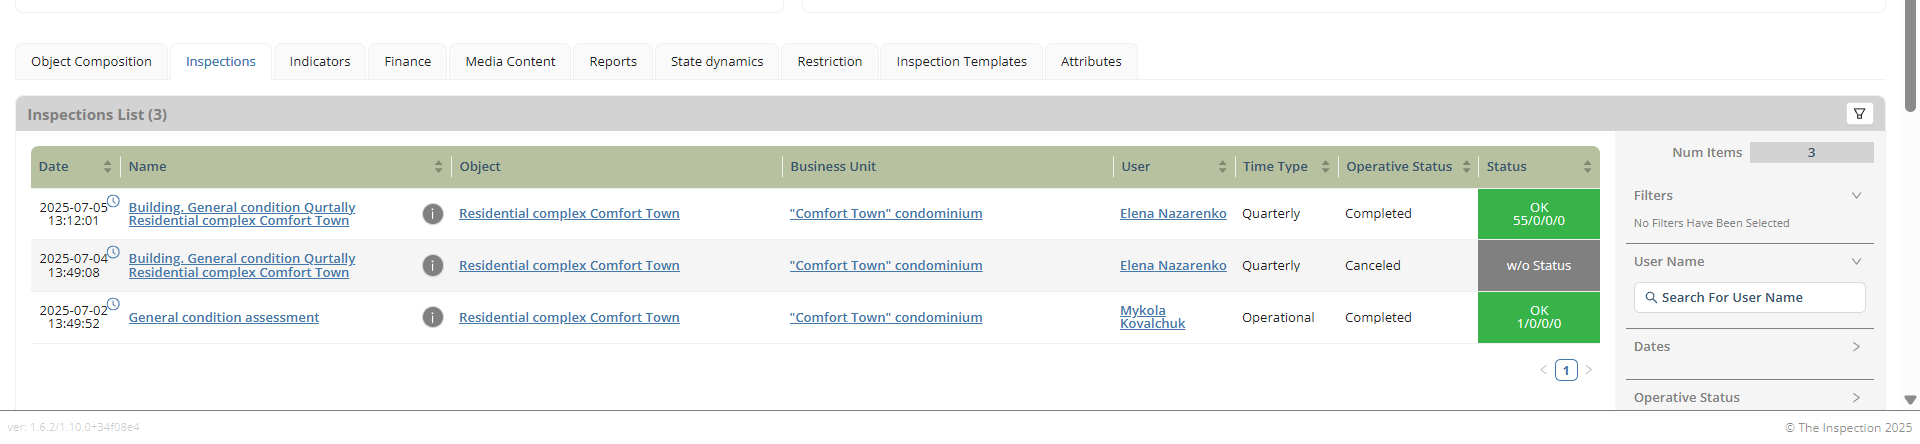Viewport: 1920px width, 444px height.
Task: Click info icon for the 2025-07-05 inspection
Action: (x=432, y=214)
